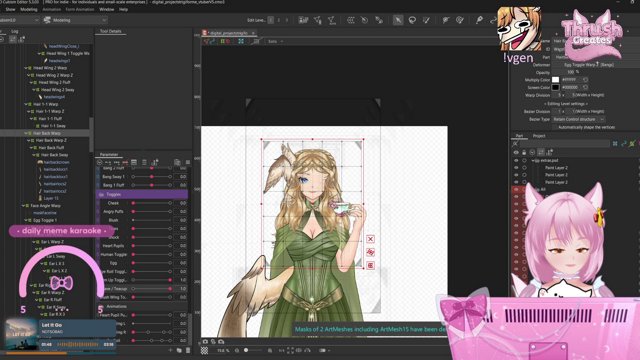
Task: Click the deform brush tool icon
Action: point(460,20)
